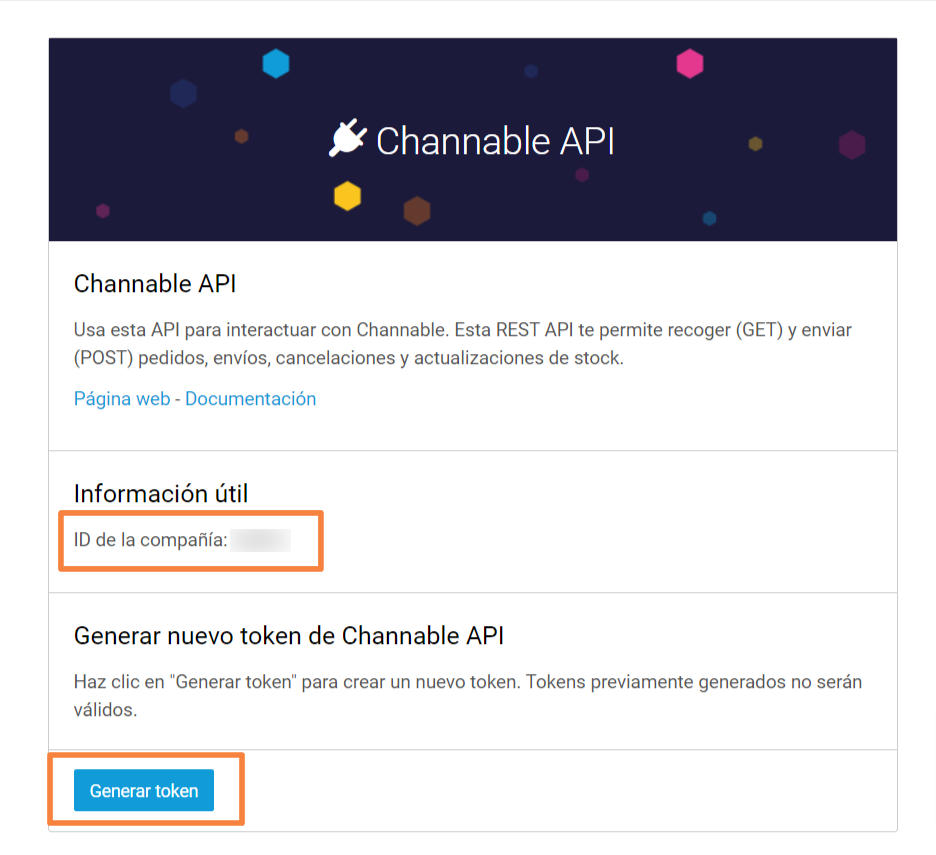
Task: Click the large brown hexagon beside yellow one
Action: click(x=417, y=211)
